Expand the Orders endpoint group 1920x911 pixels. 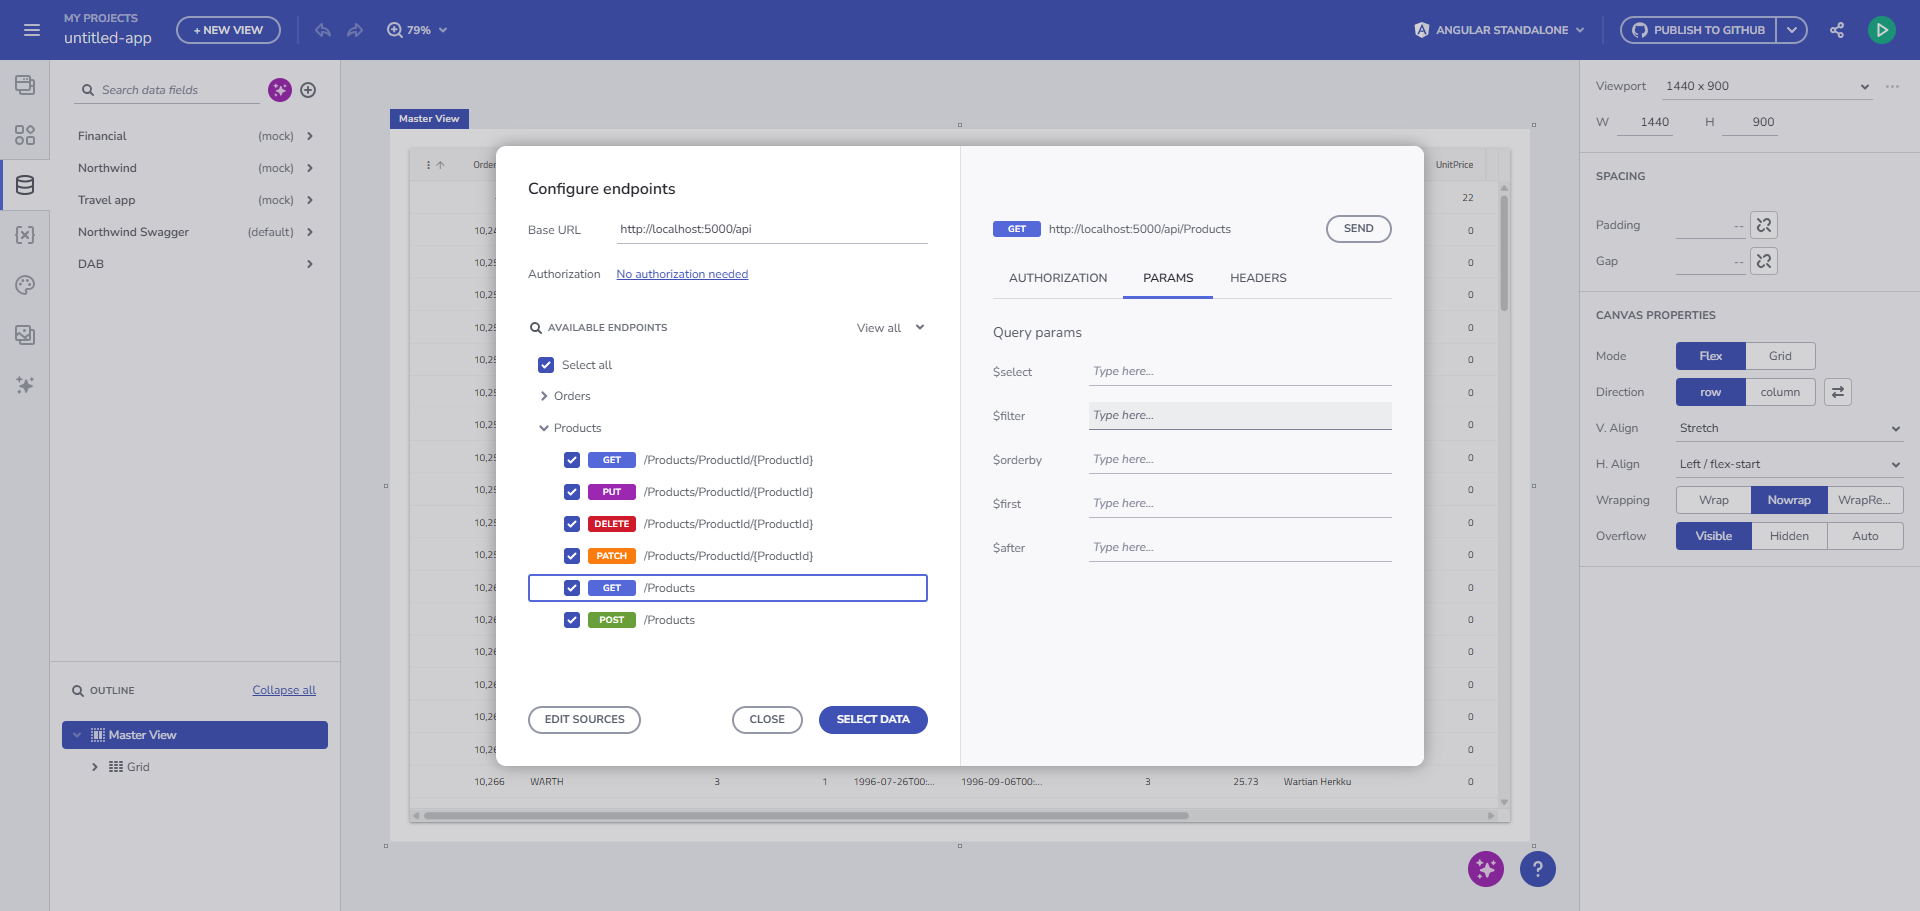pyautogui.click(x=544, y=396)
